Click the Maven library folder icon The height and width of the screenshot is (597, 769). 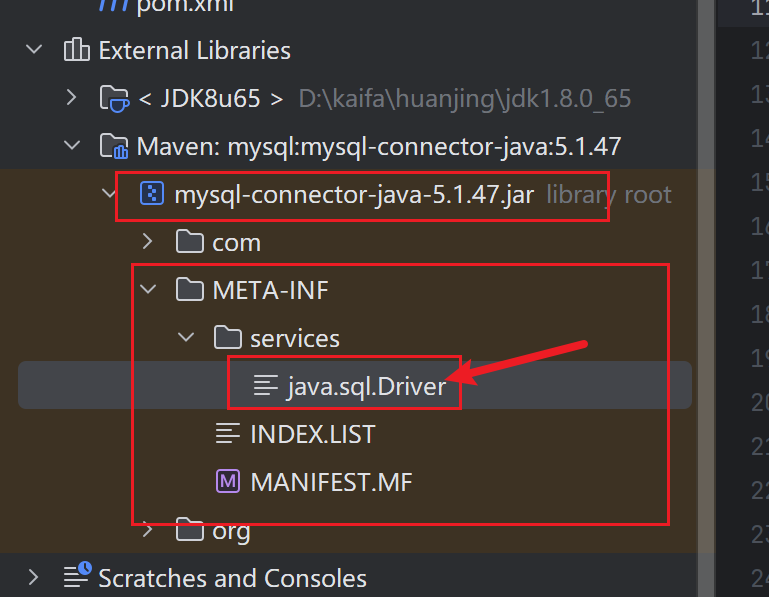coord(114,146)
